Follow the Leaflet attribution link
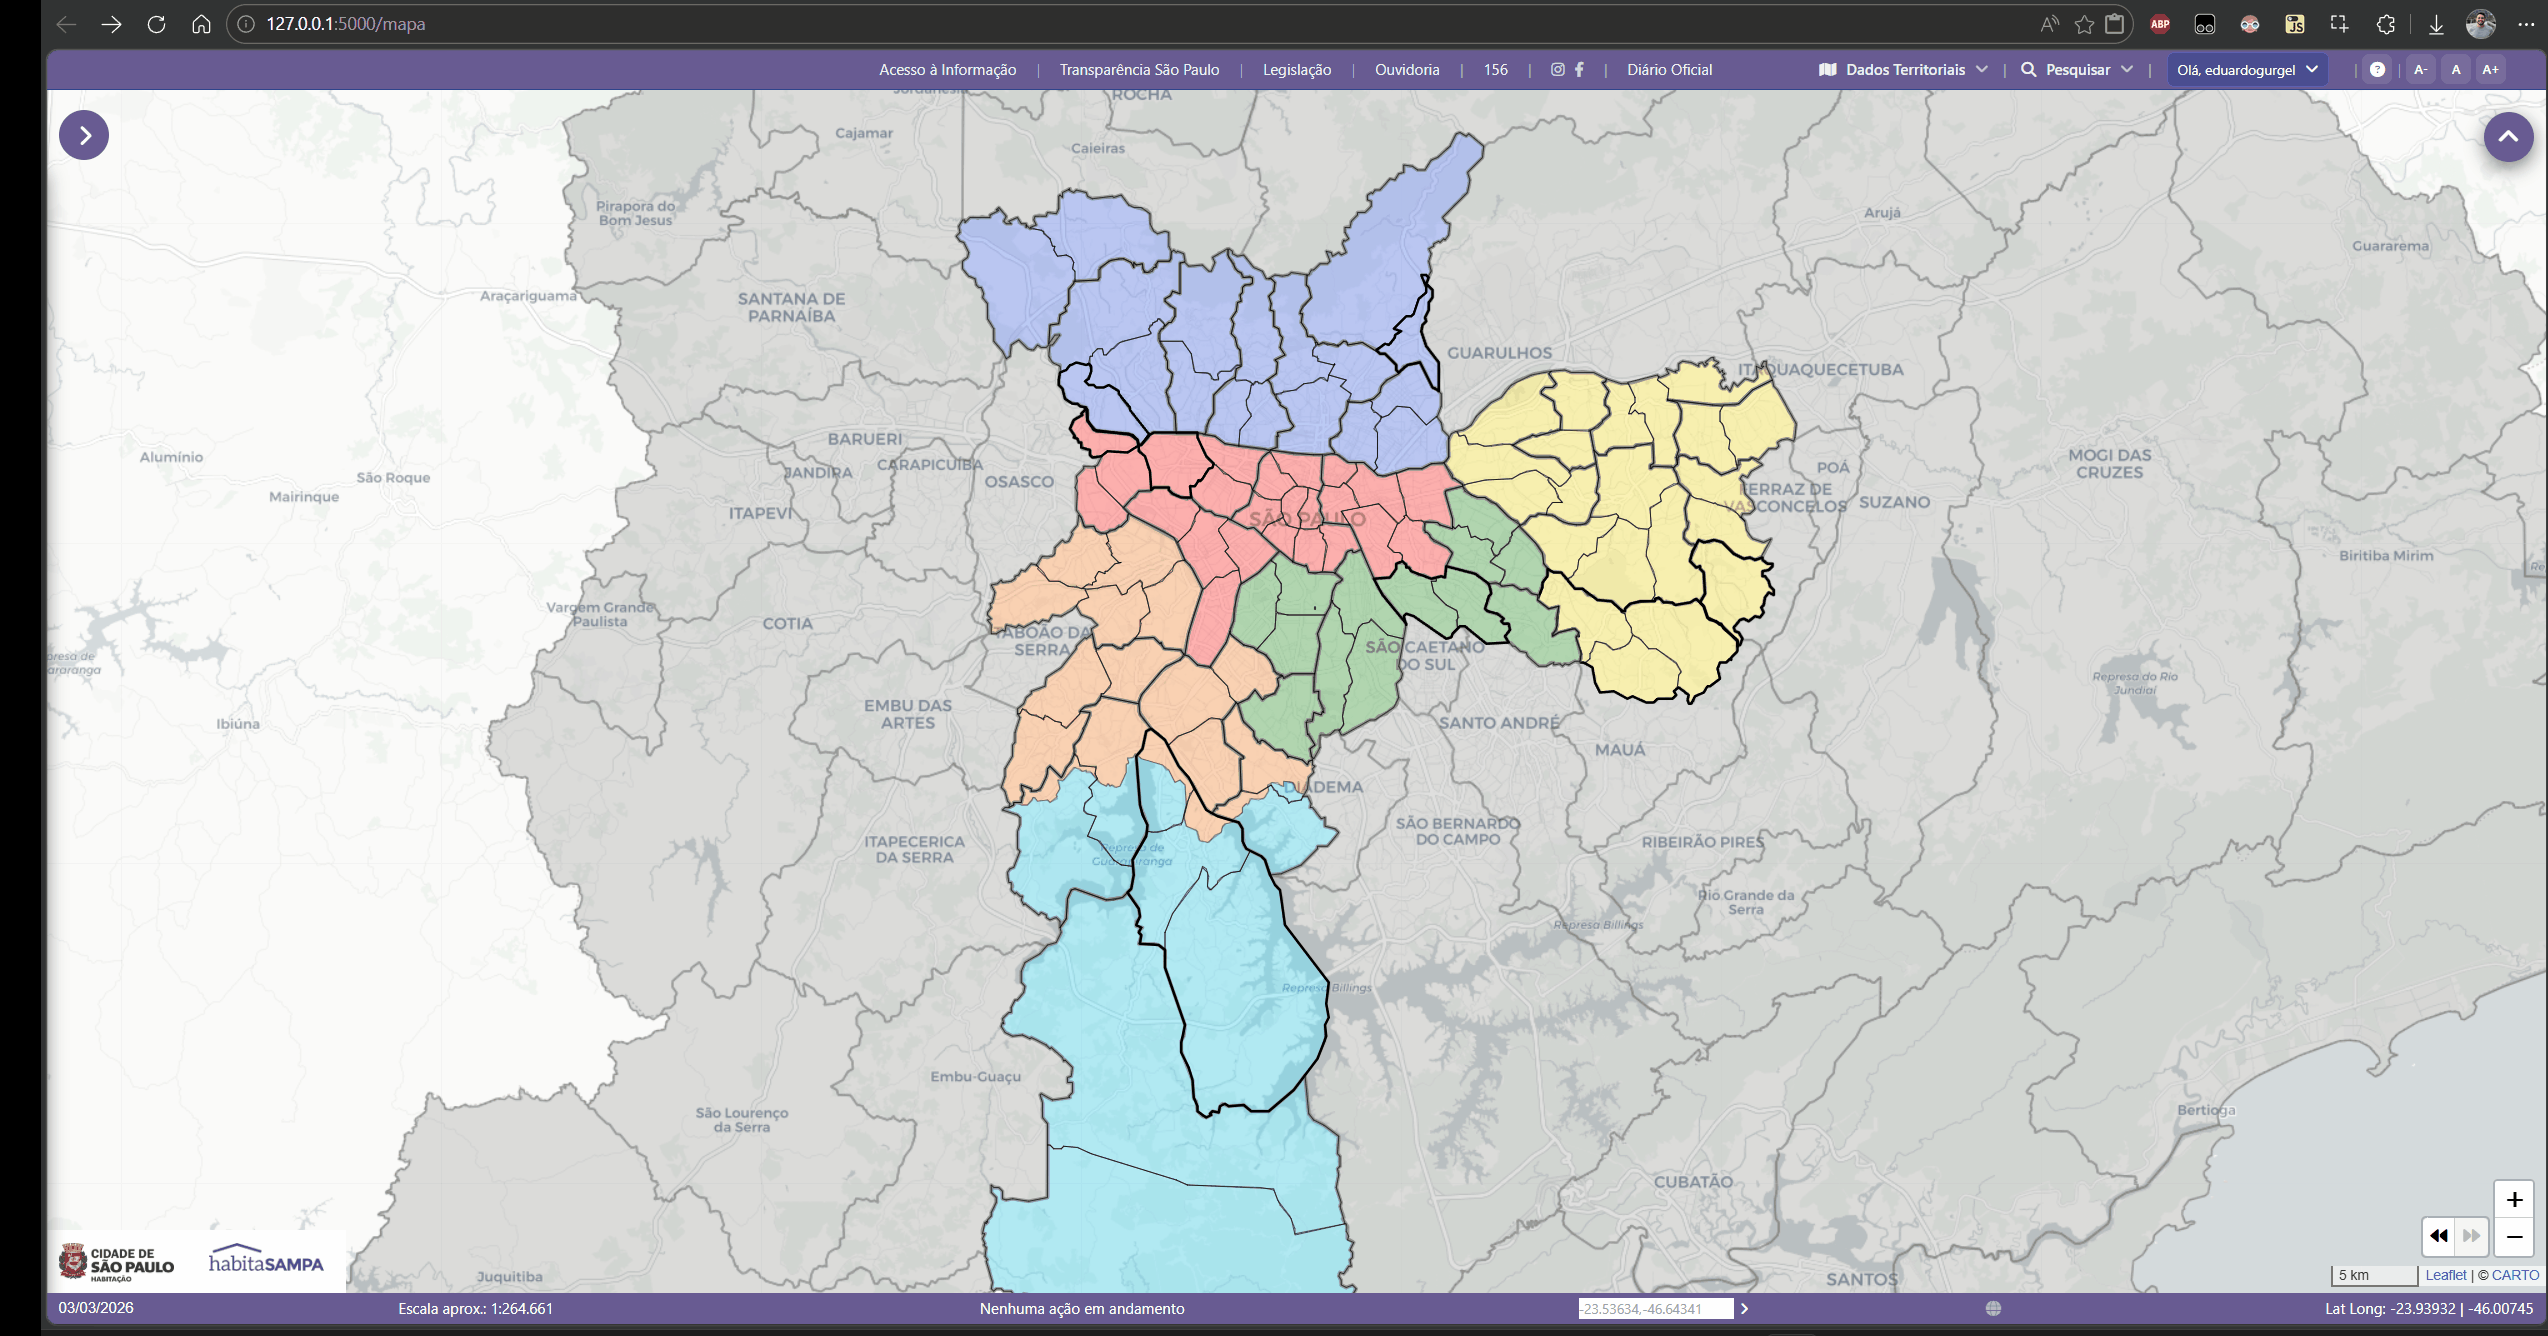2548x1336 pixels. pos(2445,1275)
